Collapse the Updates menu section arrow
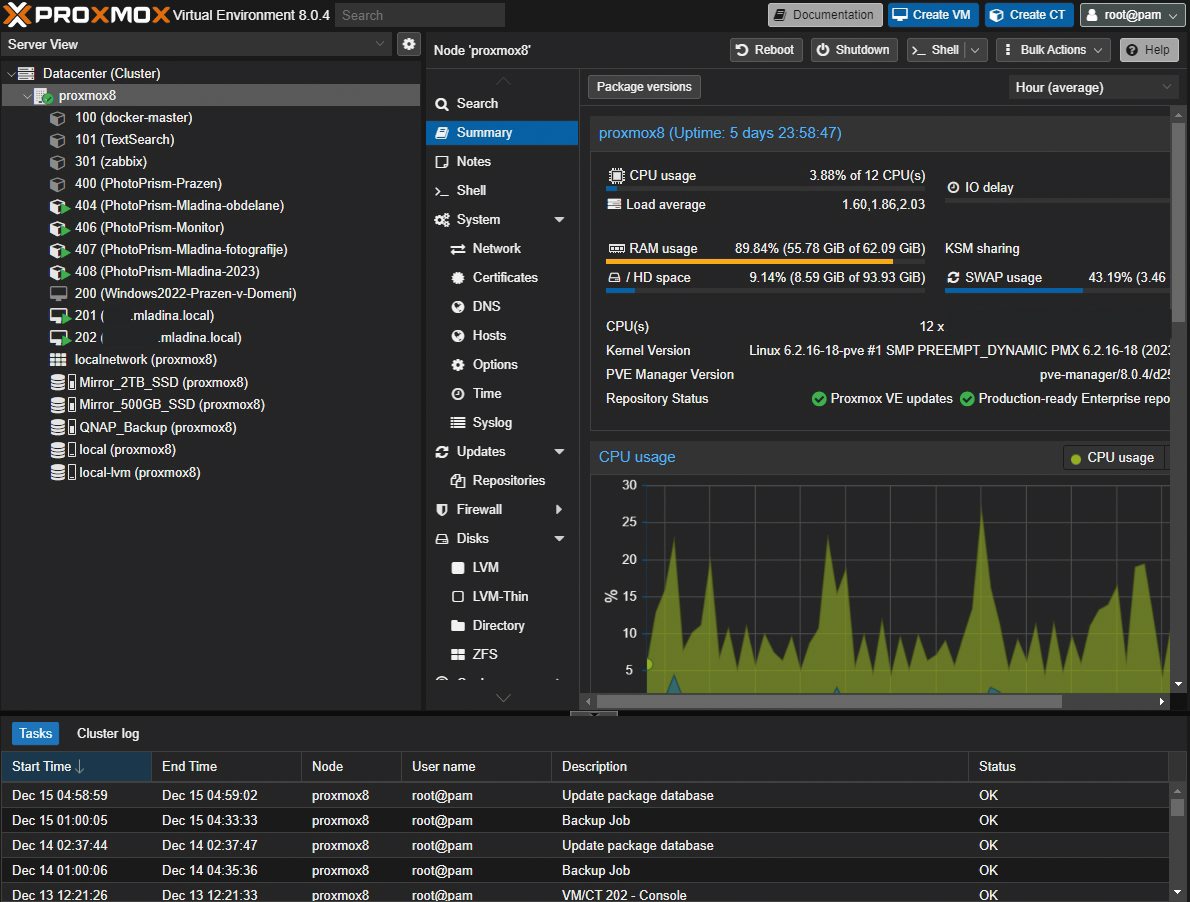Viewport: 1190px width, 902px height. (559, 451)
